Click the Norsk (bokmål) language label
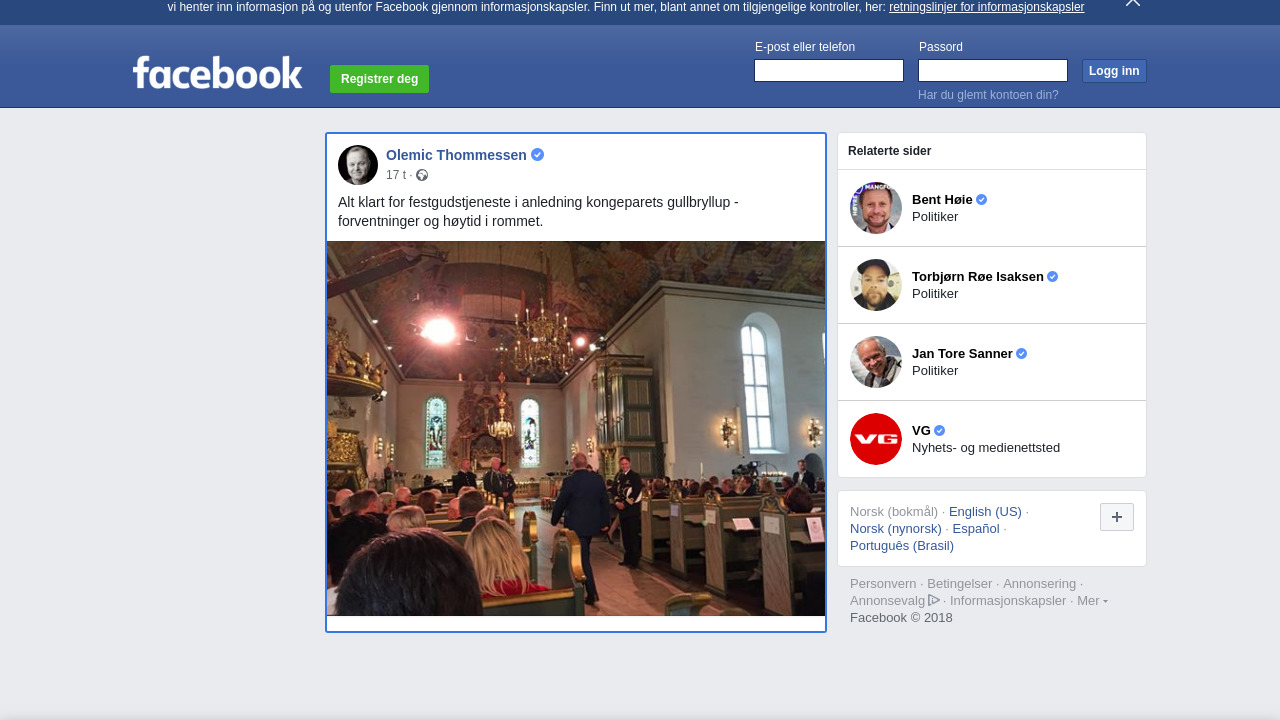This screenshot has height=720, width=1280. 894,512
